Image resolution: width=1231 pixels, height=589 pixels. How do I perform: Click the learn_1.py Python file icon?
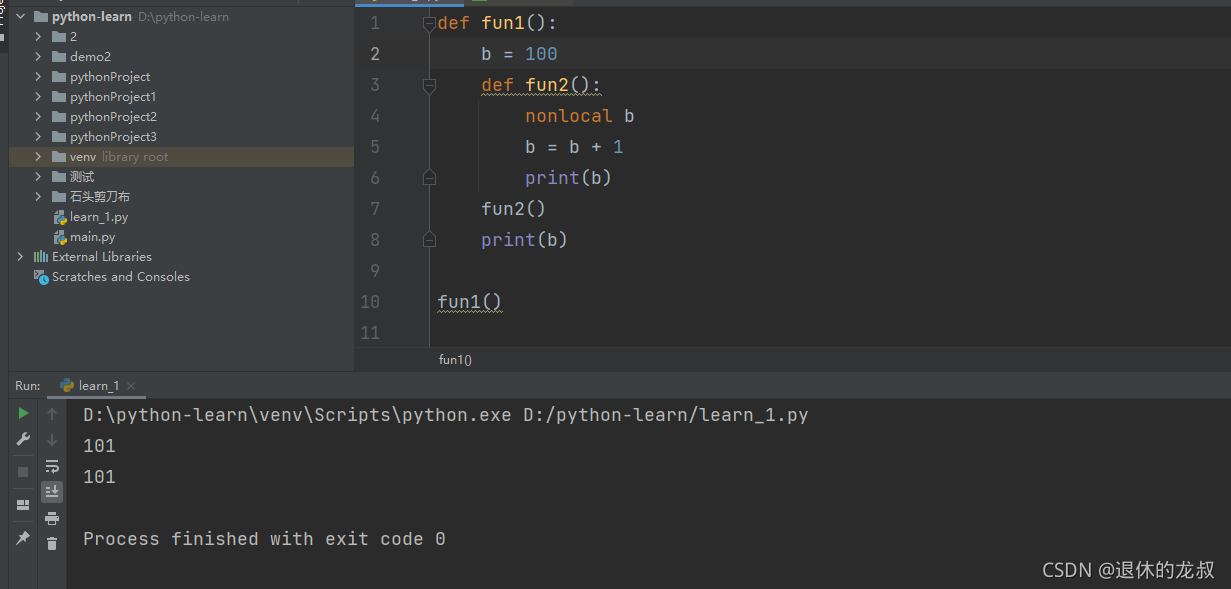point(60,216)
